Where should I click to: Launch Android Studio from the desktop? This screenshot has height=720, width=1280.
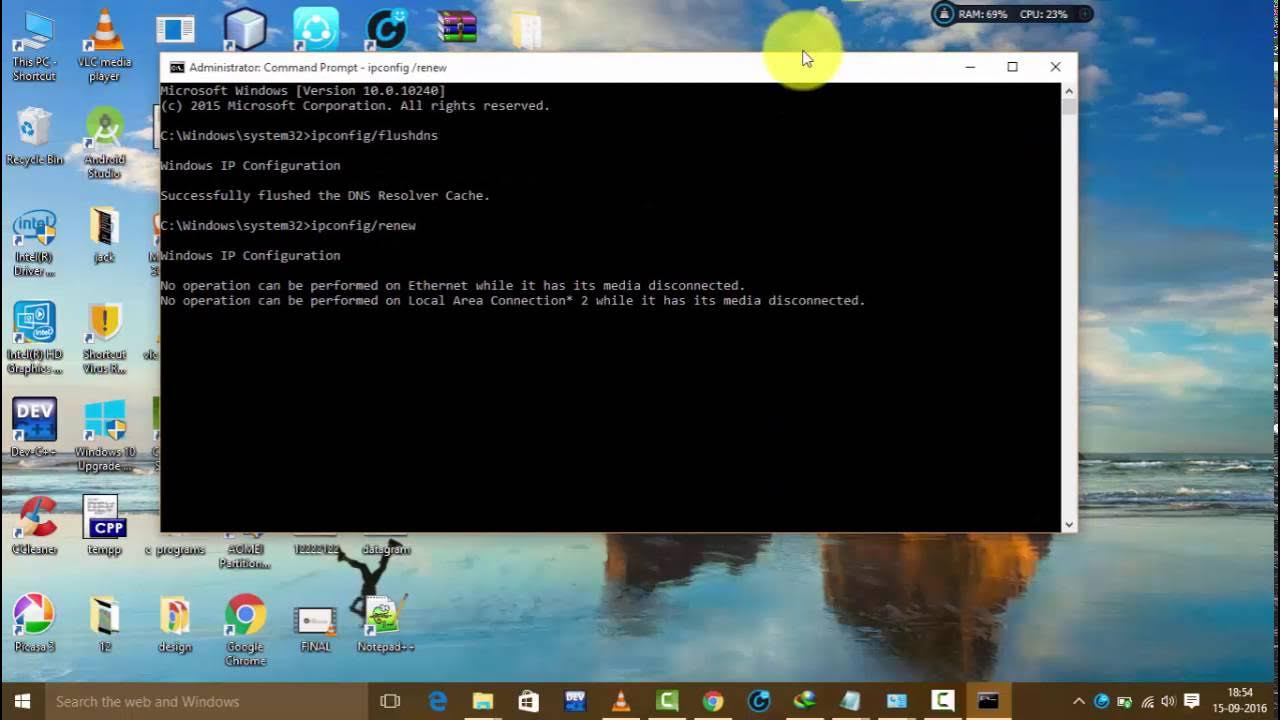pyautogui.click(x=104, y=143)
